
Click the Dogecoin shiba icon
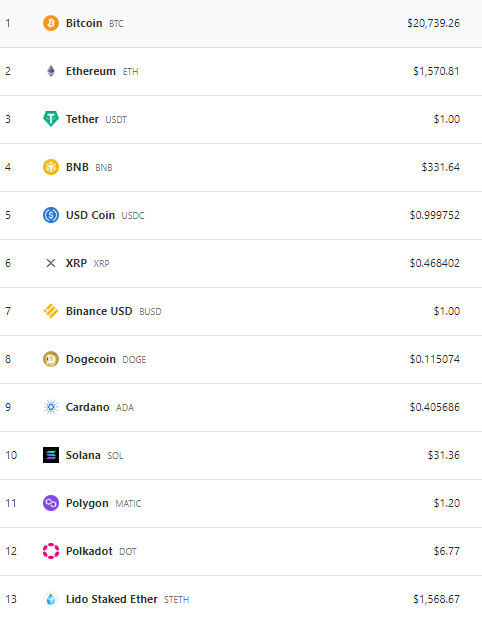pos(51,359)
